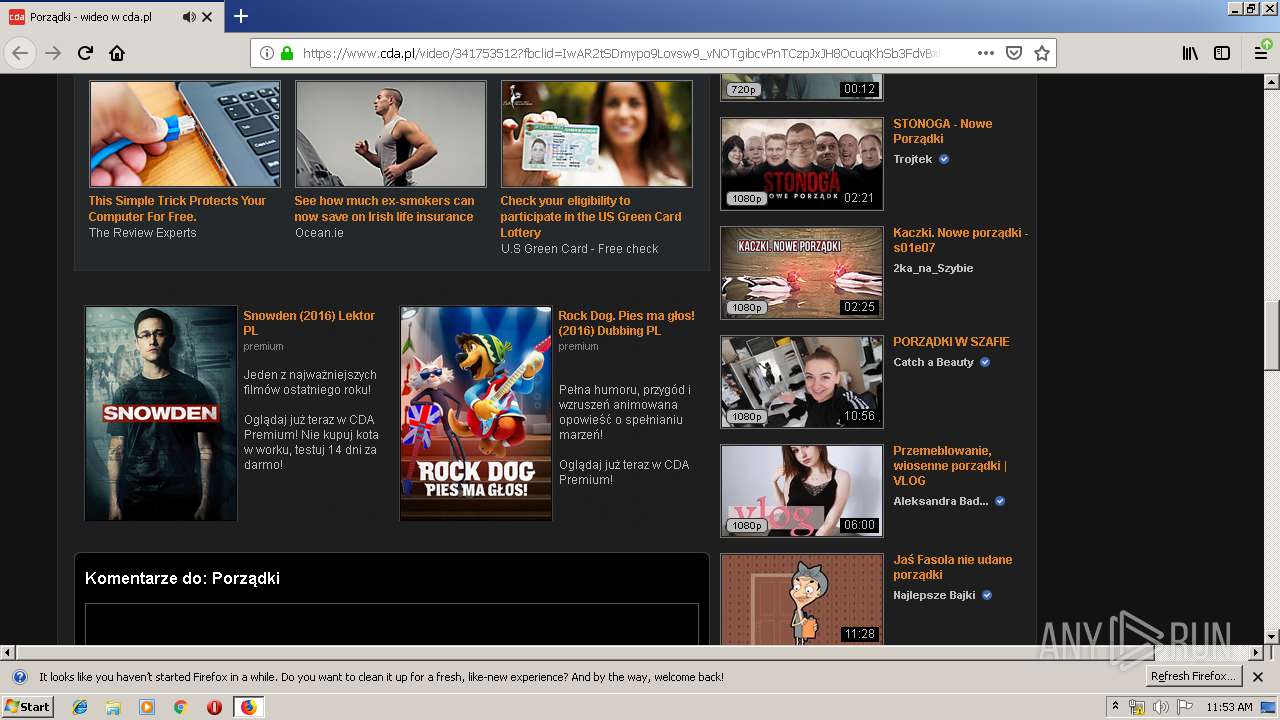Click the taskbar clock showing 11:53 AM
The width and height of the screenshot is (1280, 720).
tap(1230, 707)
